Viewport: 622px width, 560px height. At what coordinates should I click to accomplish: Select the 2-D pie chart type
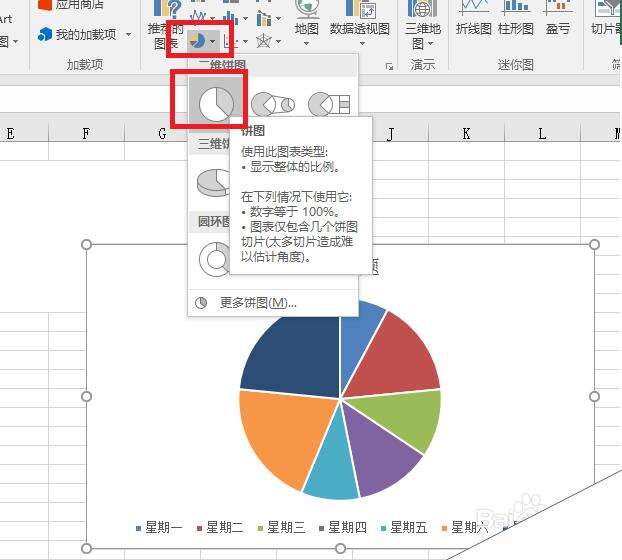pos(216,104)
